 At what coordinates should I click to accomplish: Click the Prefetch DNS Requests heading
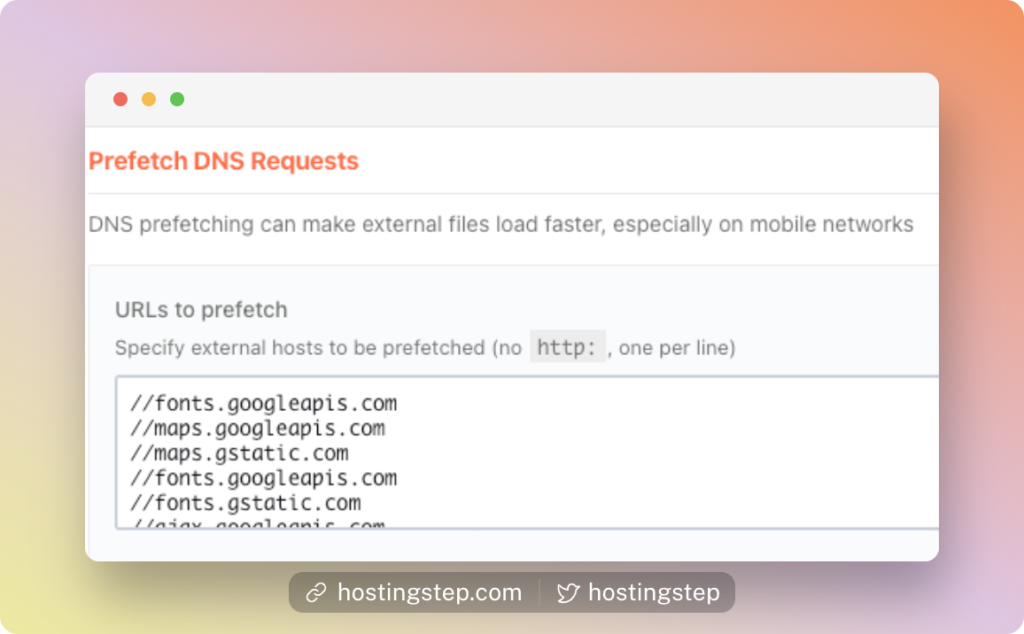pyautogui.click(x=224, y=161)
